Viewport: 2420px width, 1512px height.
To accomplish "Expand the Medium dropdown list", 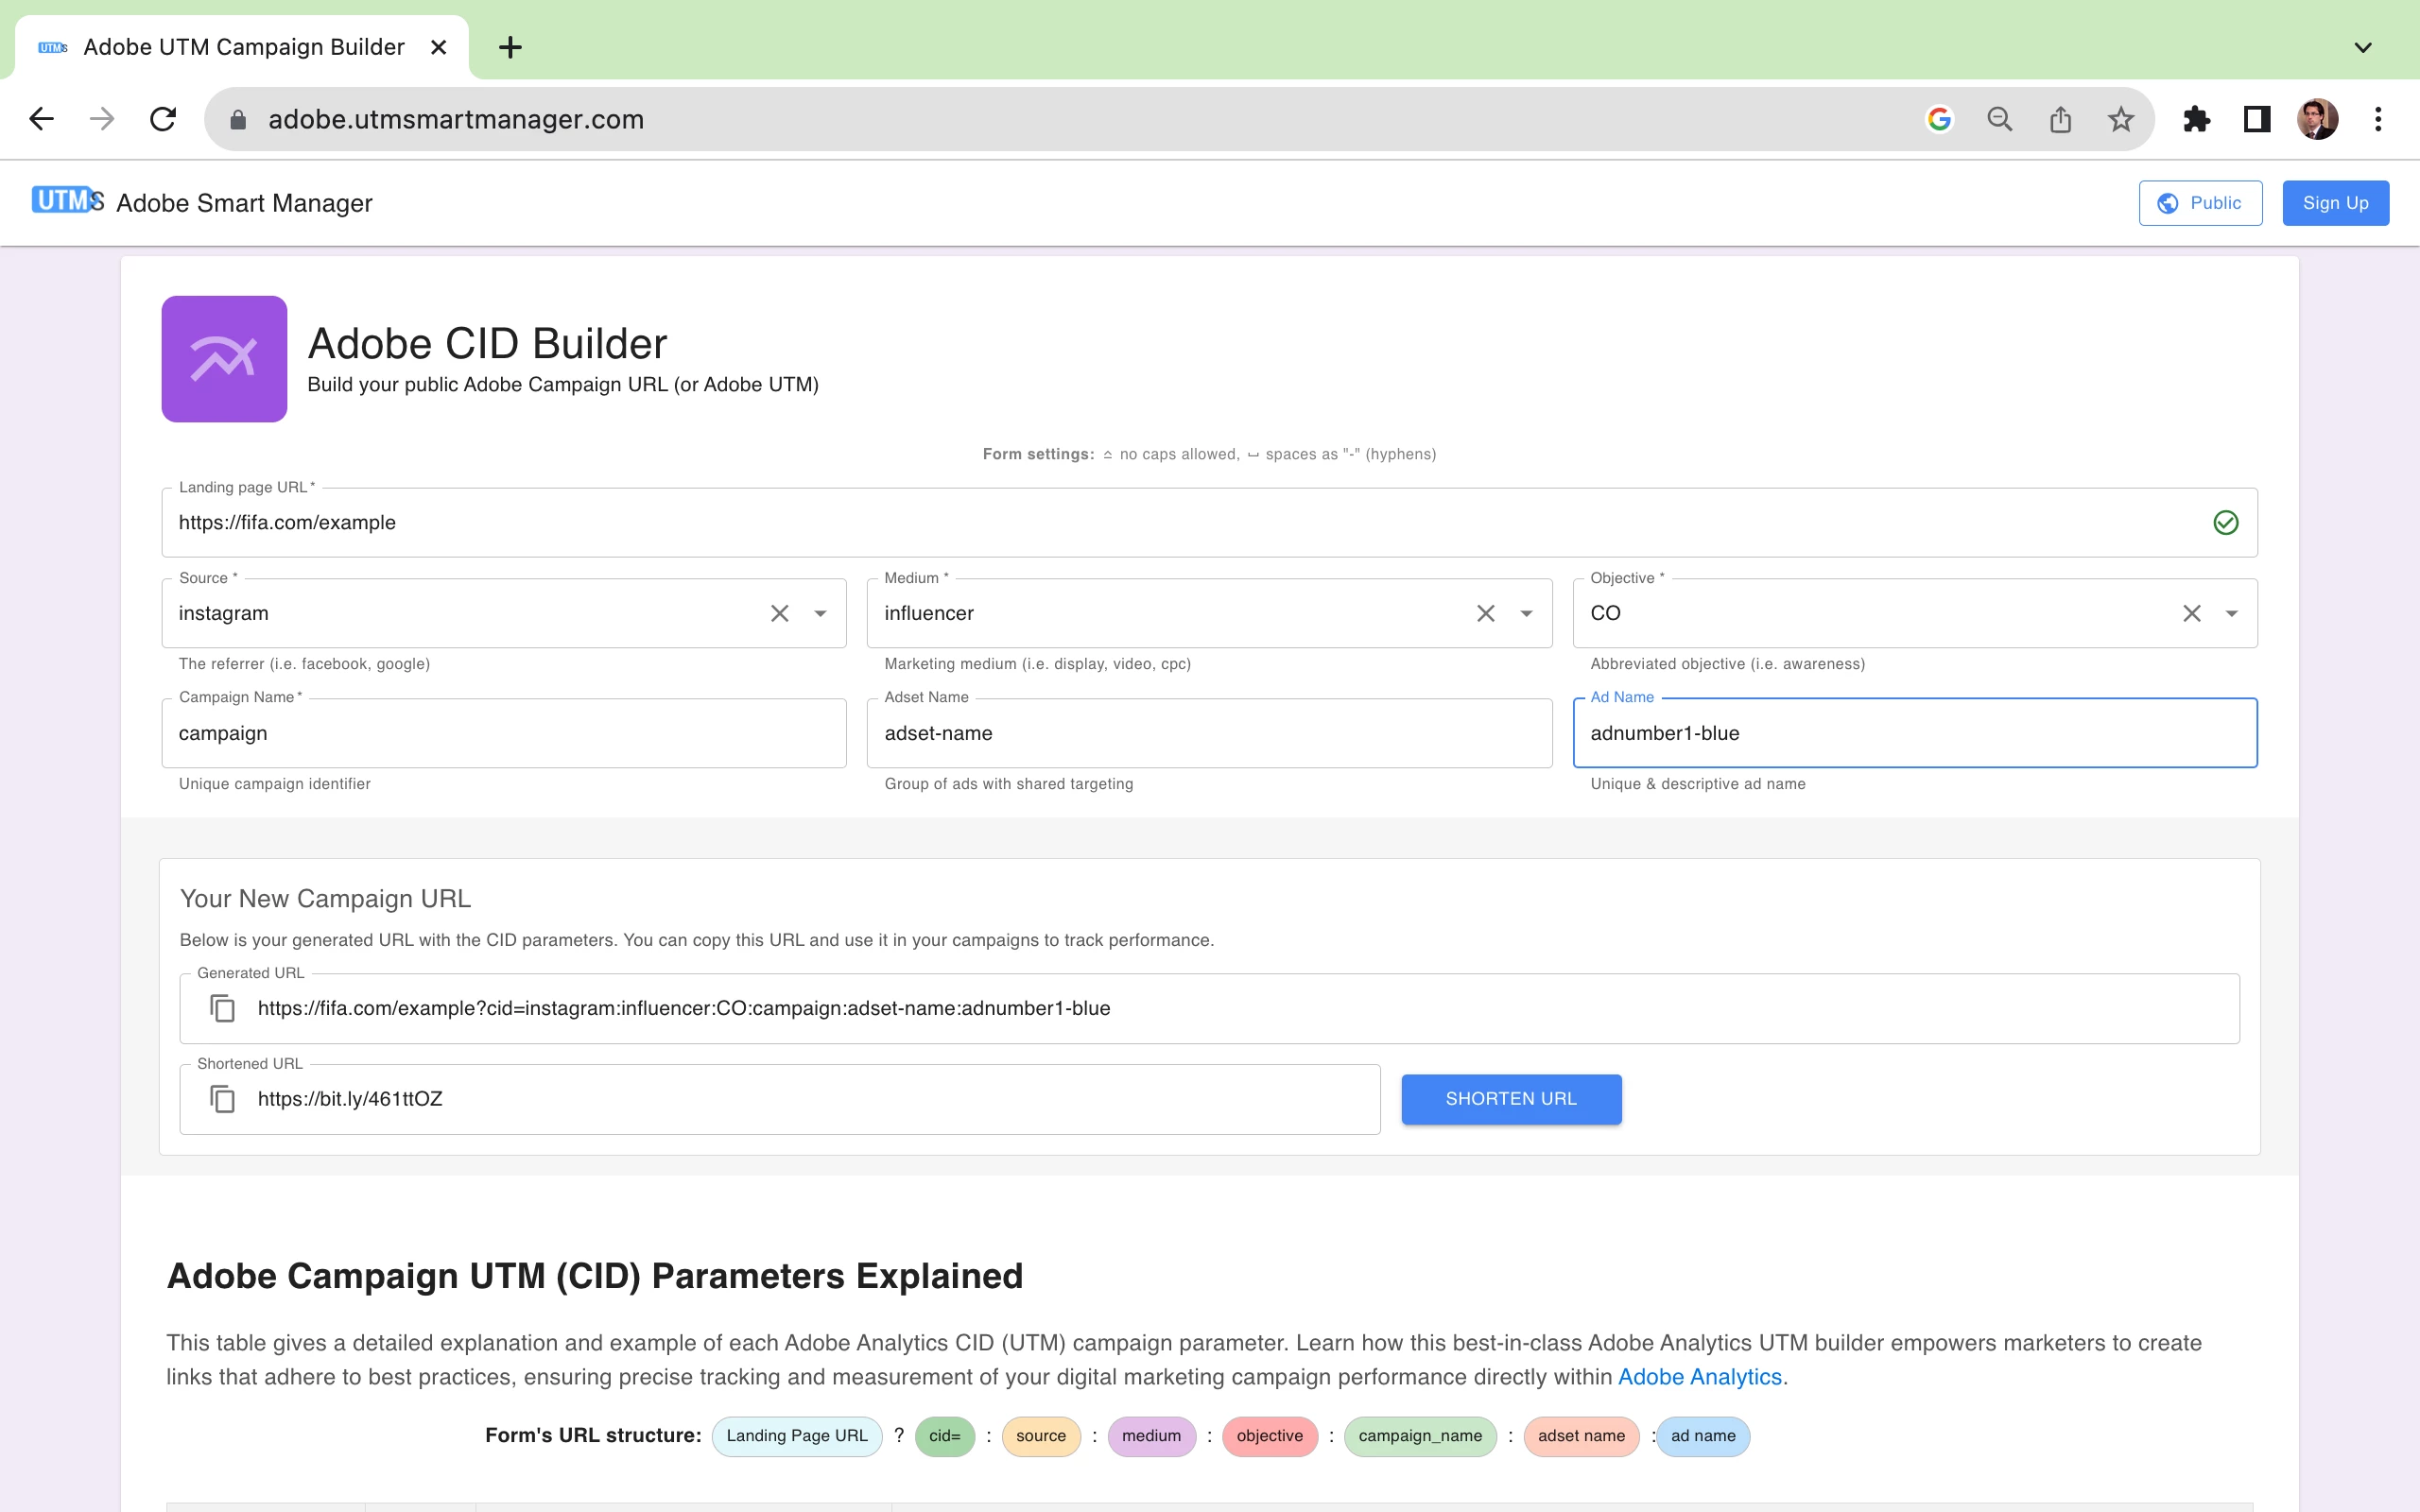I will (x=1526, y=613).
